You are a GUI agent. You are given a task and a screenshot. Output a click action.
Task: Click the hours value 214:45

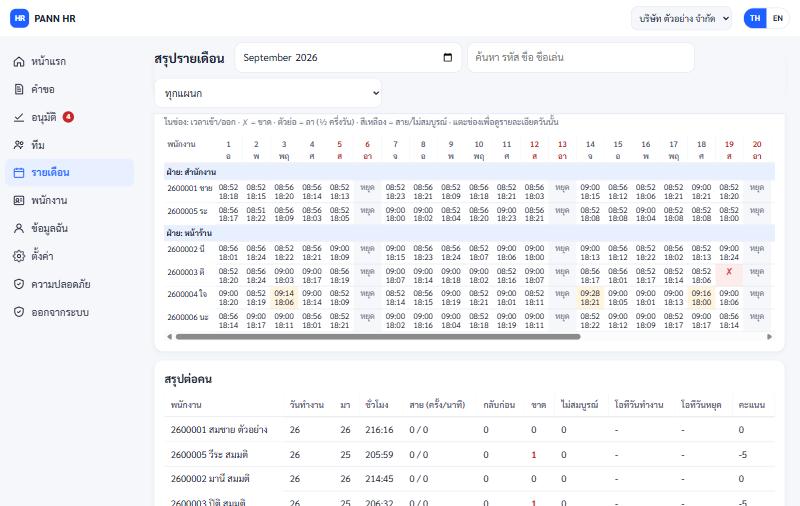pos(379,479)
